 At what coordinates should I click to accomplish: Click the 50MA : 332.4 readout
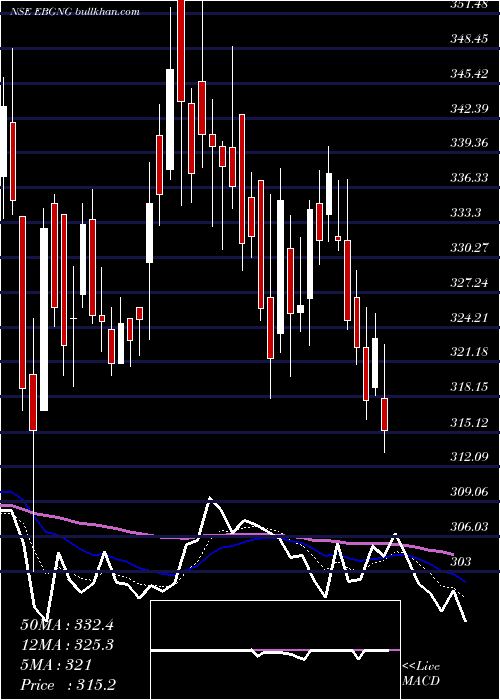pos(67,625)
